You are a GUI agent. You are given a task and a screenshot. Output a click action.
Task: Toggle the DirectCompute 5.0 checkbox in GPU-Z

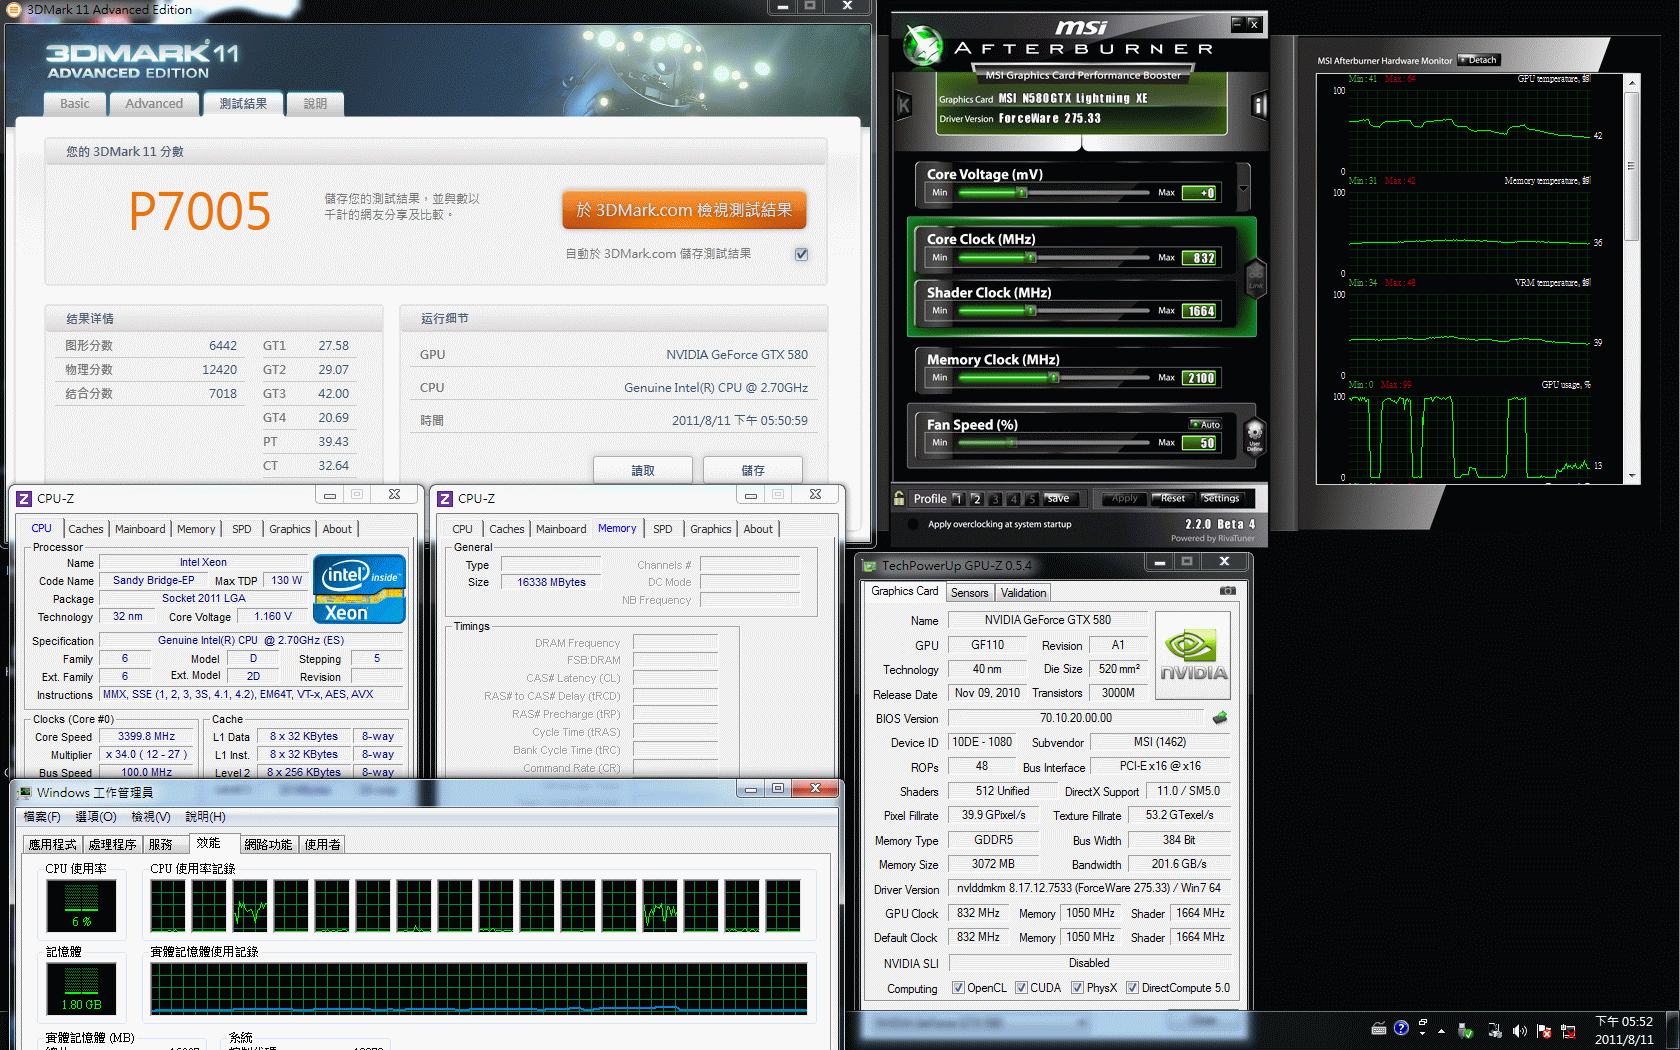point(1132,988)
